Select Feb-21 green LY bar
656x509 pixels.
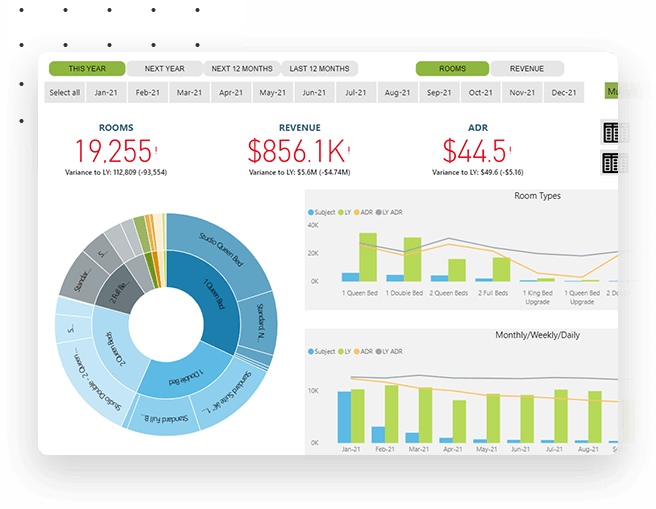(392, 414)
